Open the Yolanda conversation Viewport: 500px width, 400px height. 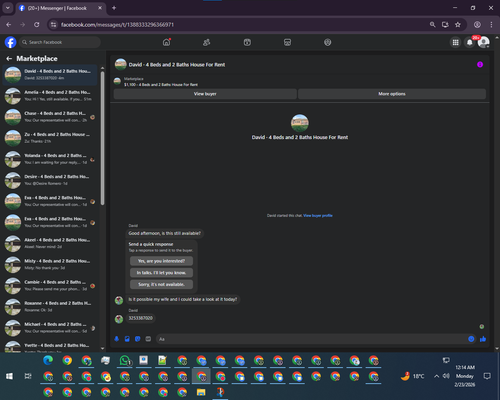[50, 159]
